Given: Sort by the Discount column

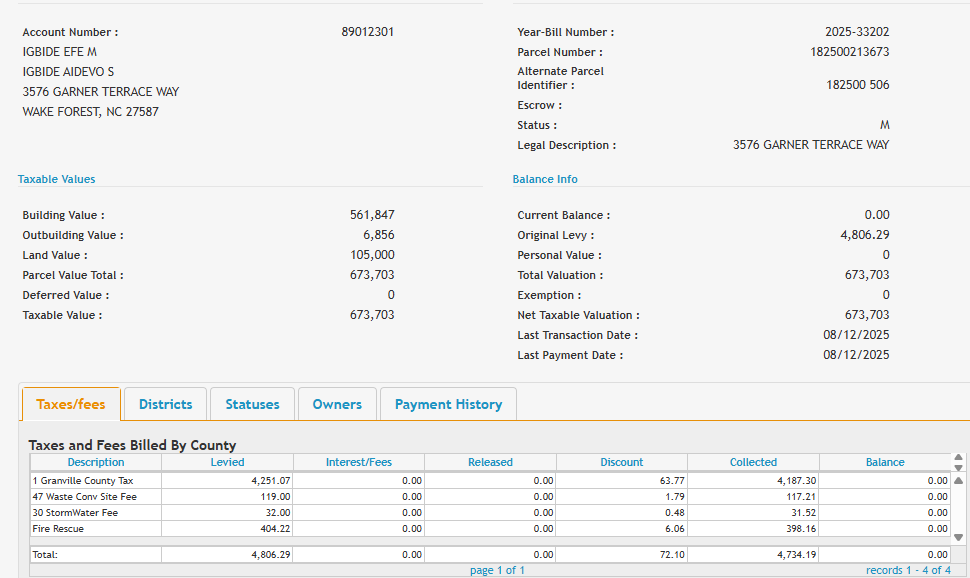Looking at the screenshot, I should [x=622, y=462].
